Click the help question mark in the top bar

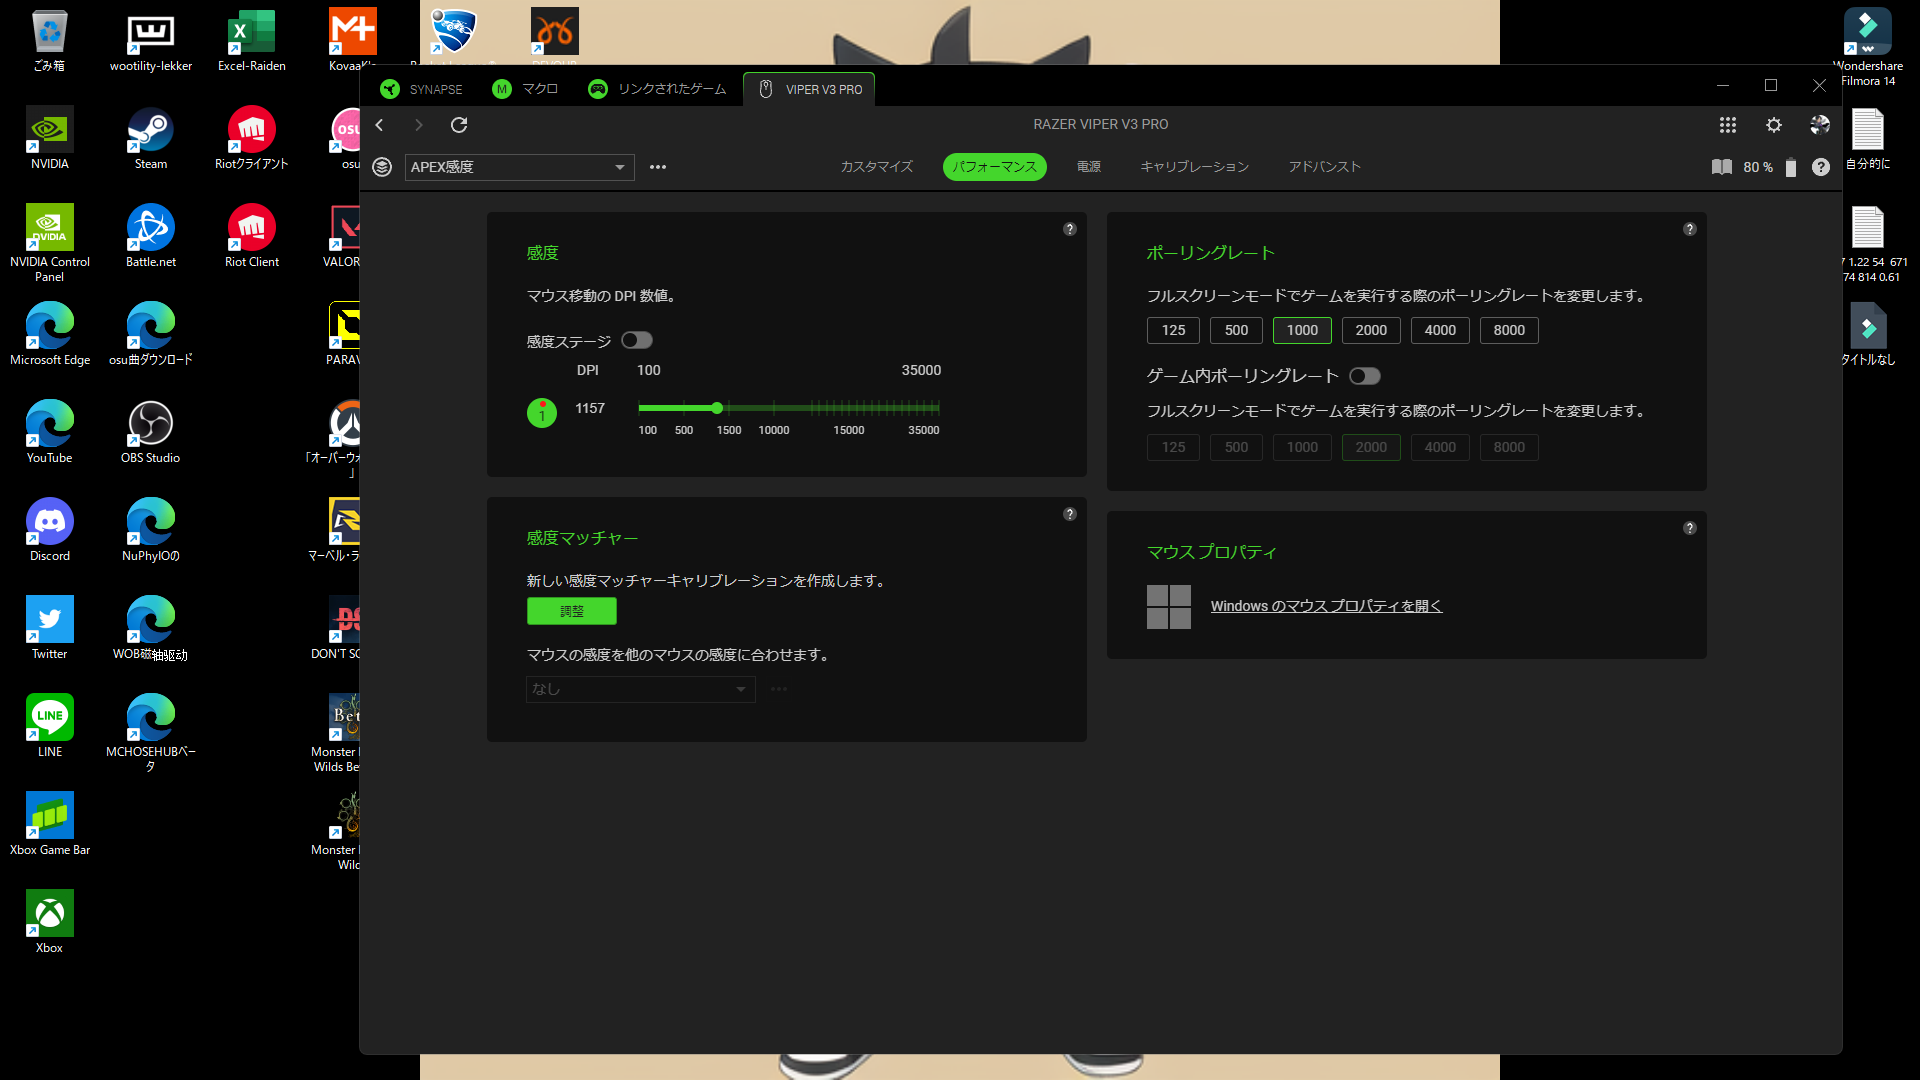(1821, 167)
